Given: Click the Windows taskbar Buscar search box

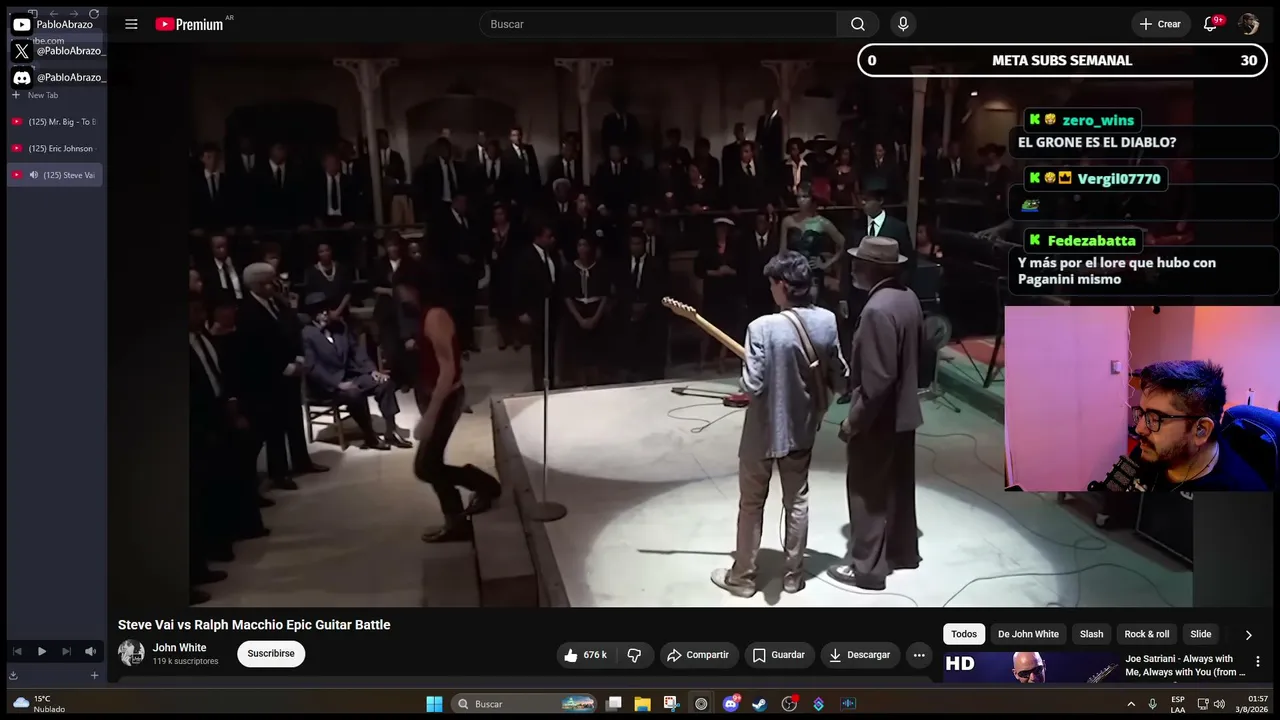Looking at the screenshot, I should tap(524, 704).
